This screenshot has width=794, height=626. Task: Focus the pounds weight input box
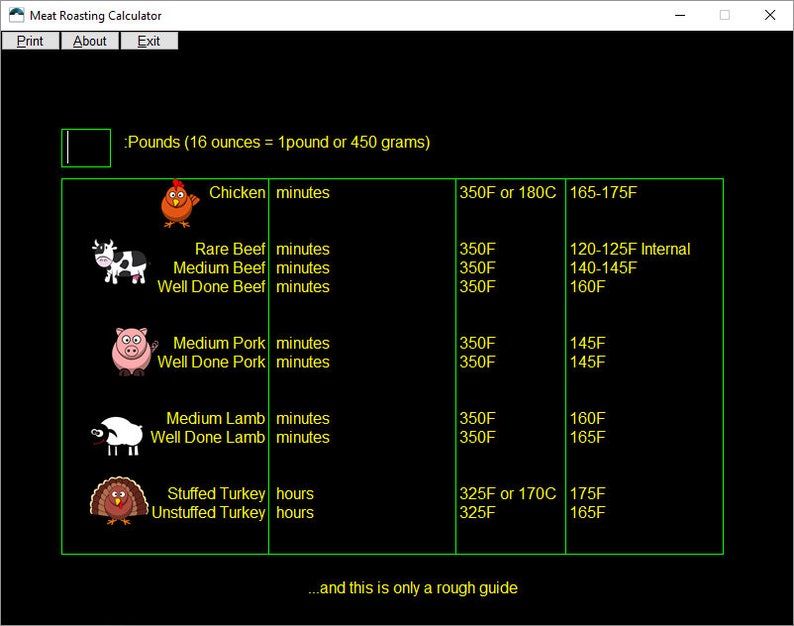(x=86, y=148)
